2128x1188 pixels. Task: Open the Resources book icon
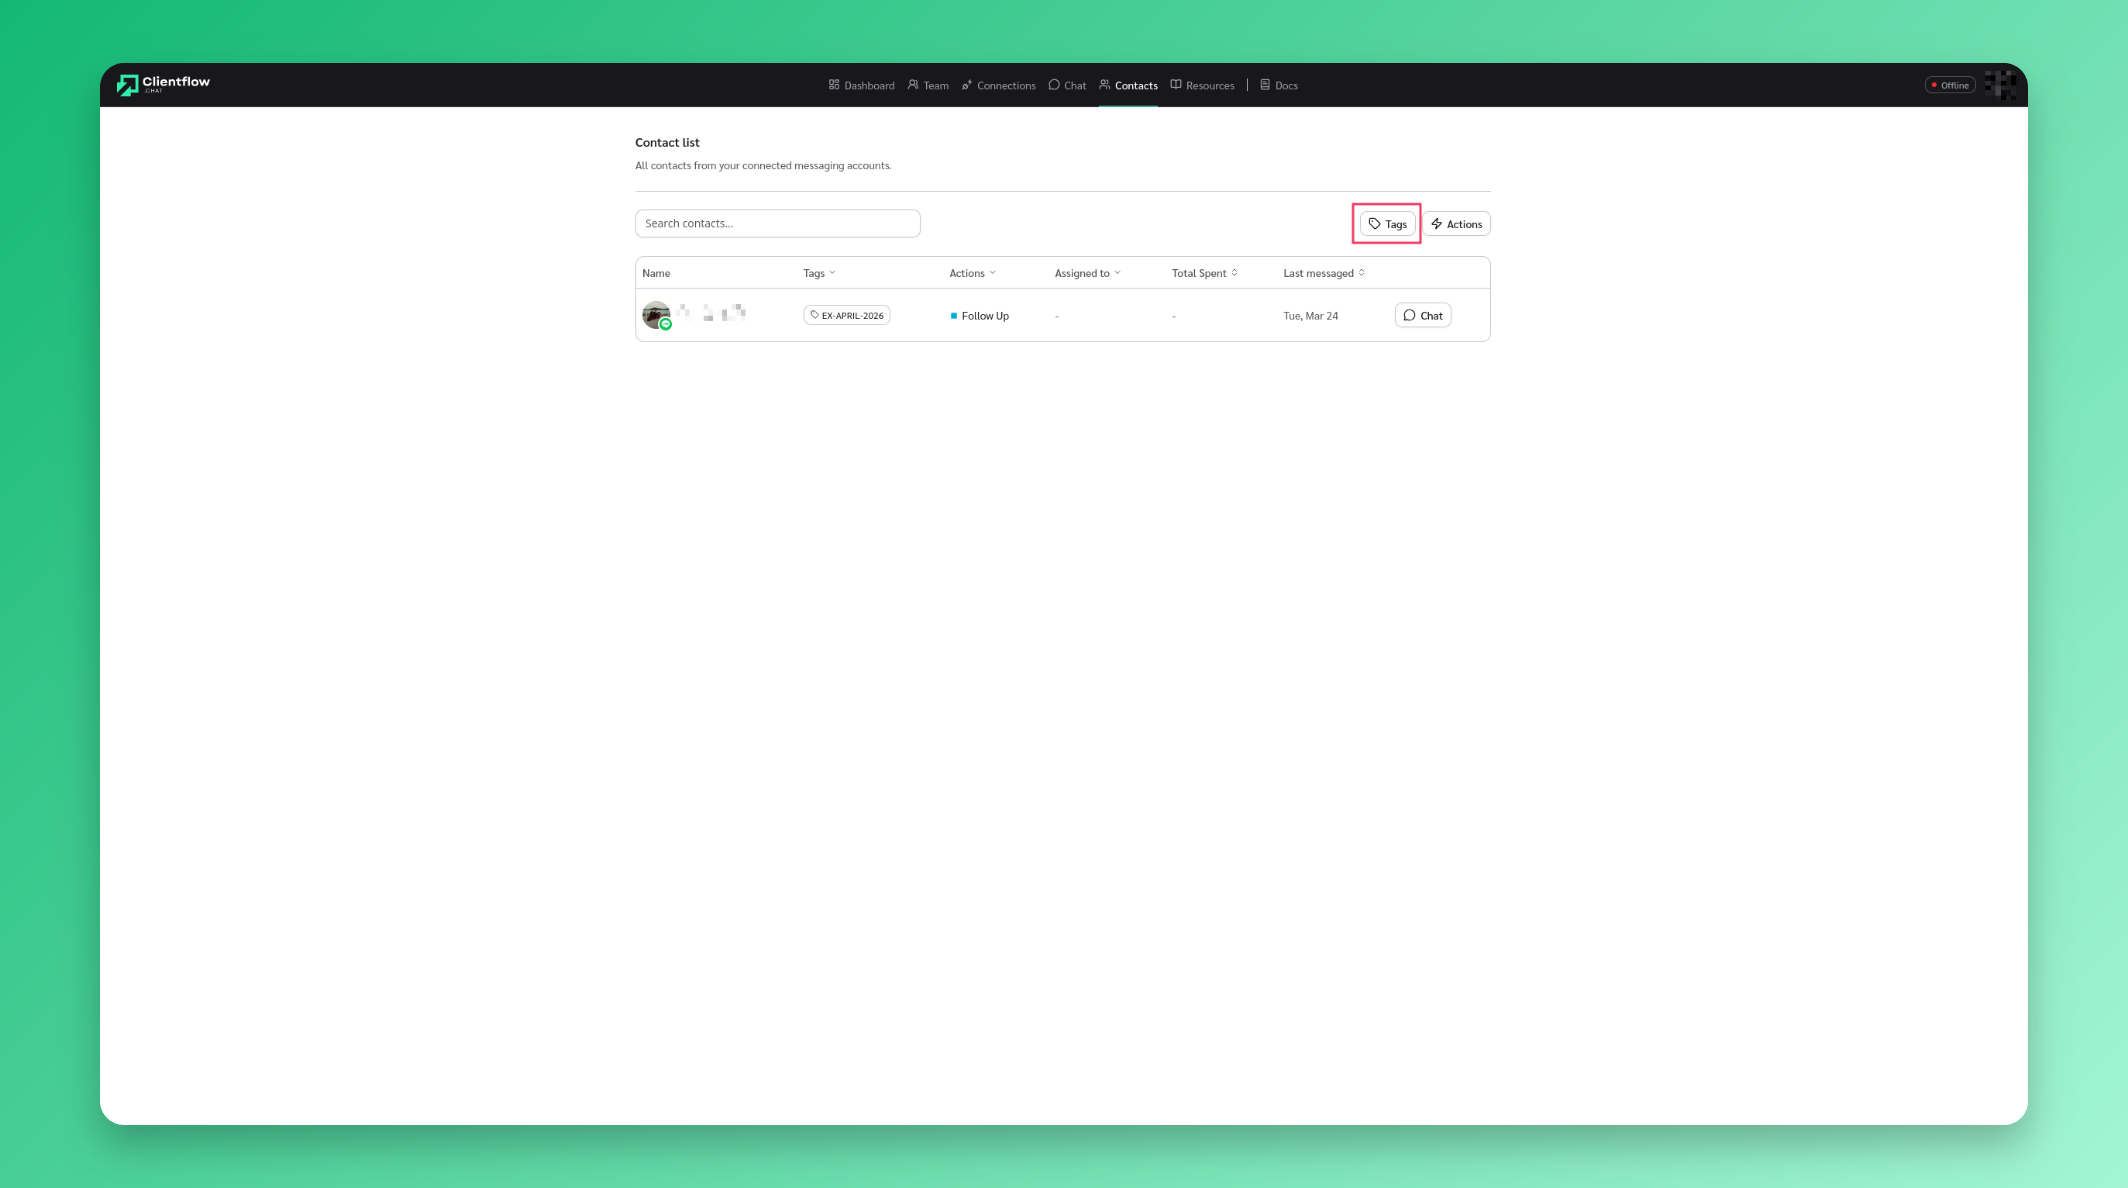(x=1176, y=85)
